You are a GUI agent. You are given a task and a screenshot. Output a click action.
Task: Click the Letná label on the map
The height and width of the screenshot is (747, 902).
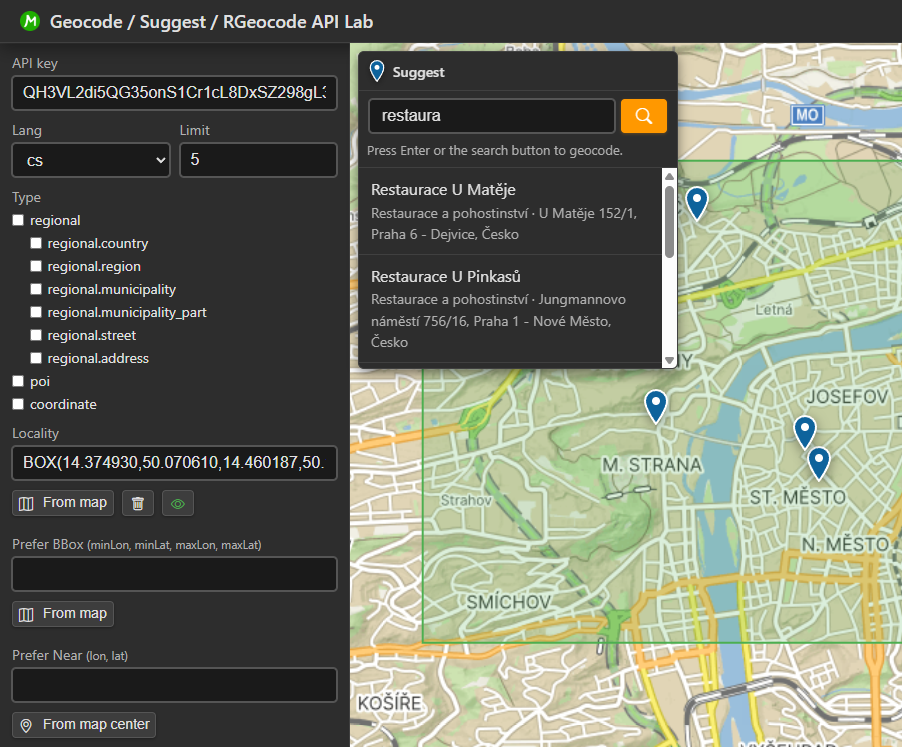774,310
